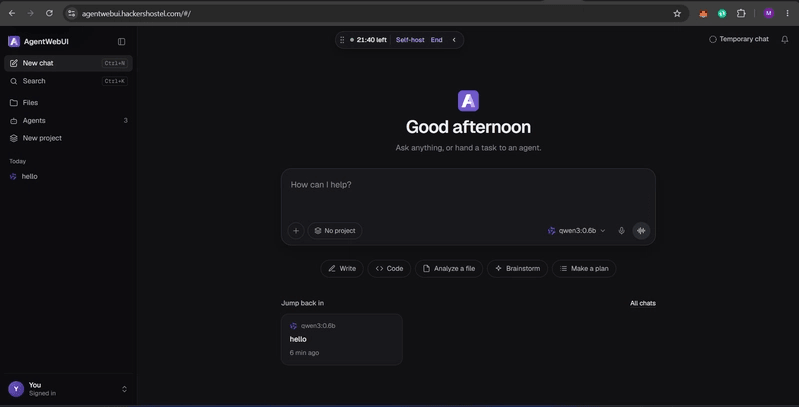799x407 pixels.
Task: Collapse the sidebar with the panel icon
Action: (121, 41)
